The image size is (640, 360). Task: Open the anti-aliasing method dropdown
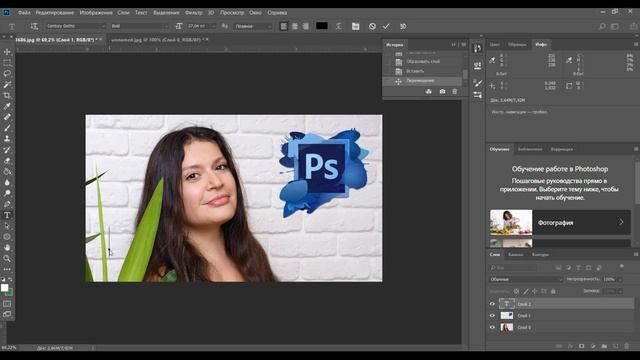tap(253, 26)
